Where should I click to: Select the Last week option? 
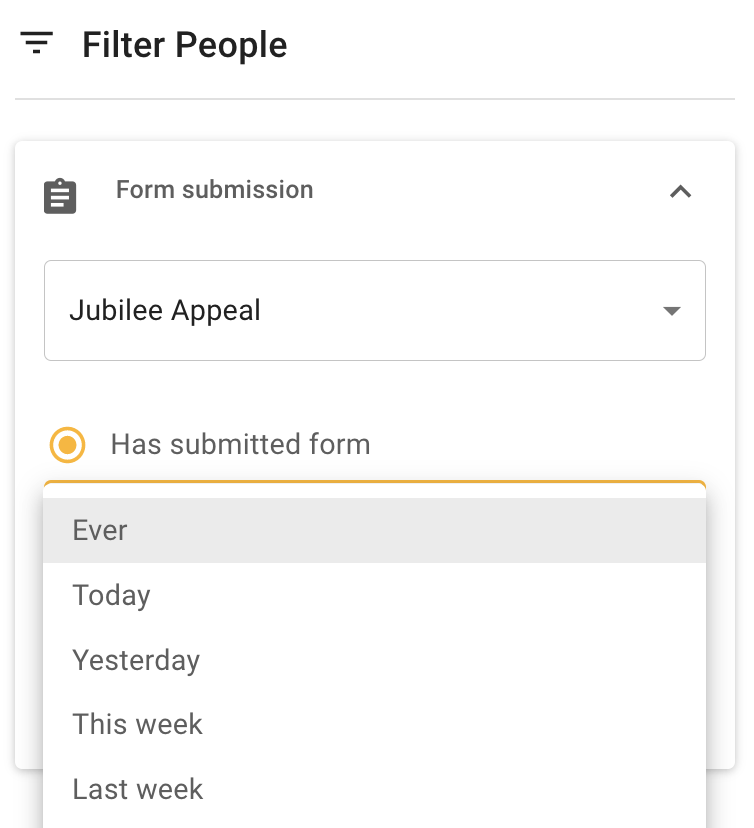(x=137, y=789)
